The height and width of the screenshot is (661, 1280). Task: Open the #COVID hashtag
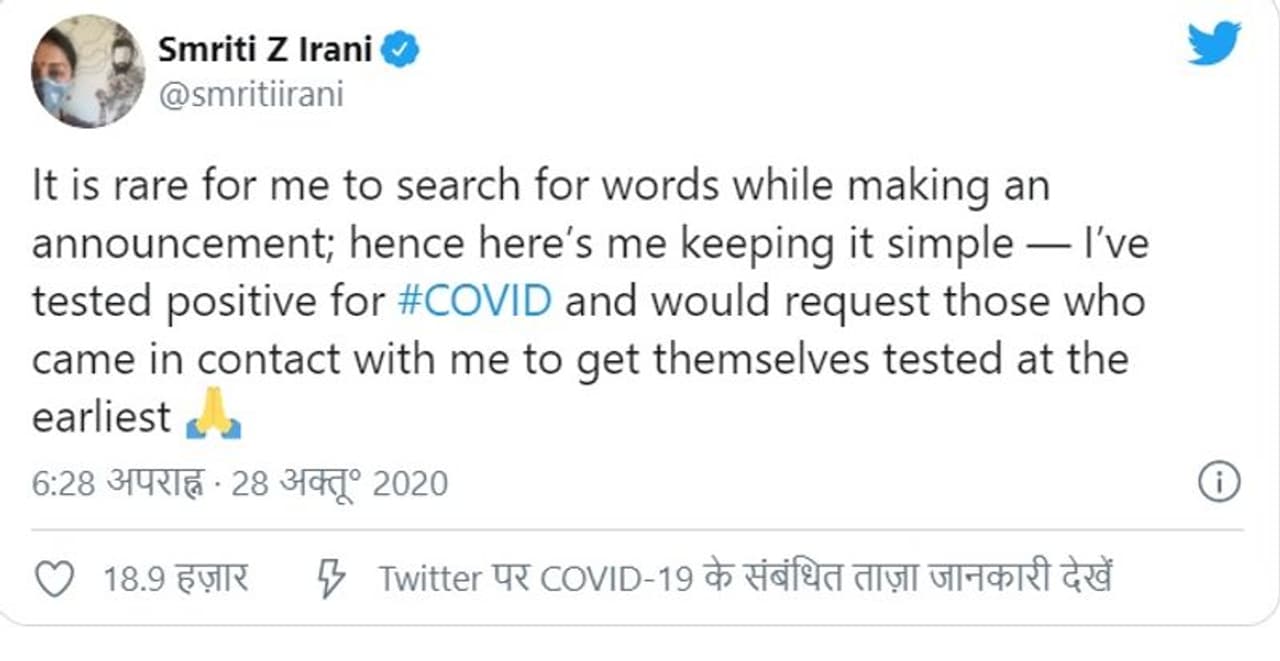474,301
